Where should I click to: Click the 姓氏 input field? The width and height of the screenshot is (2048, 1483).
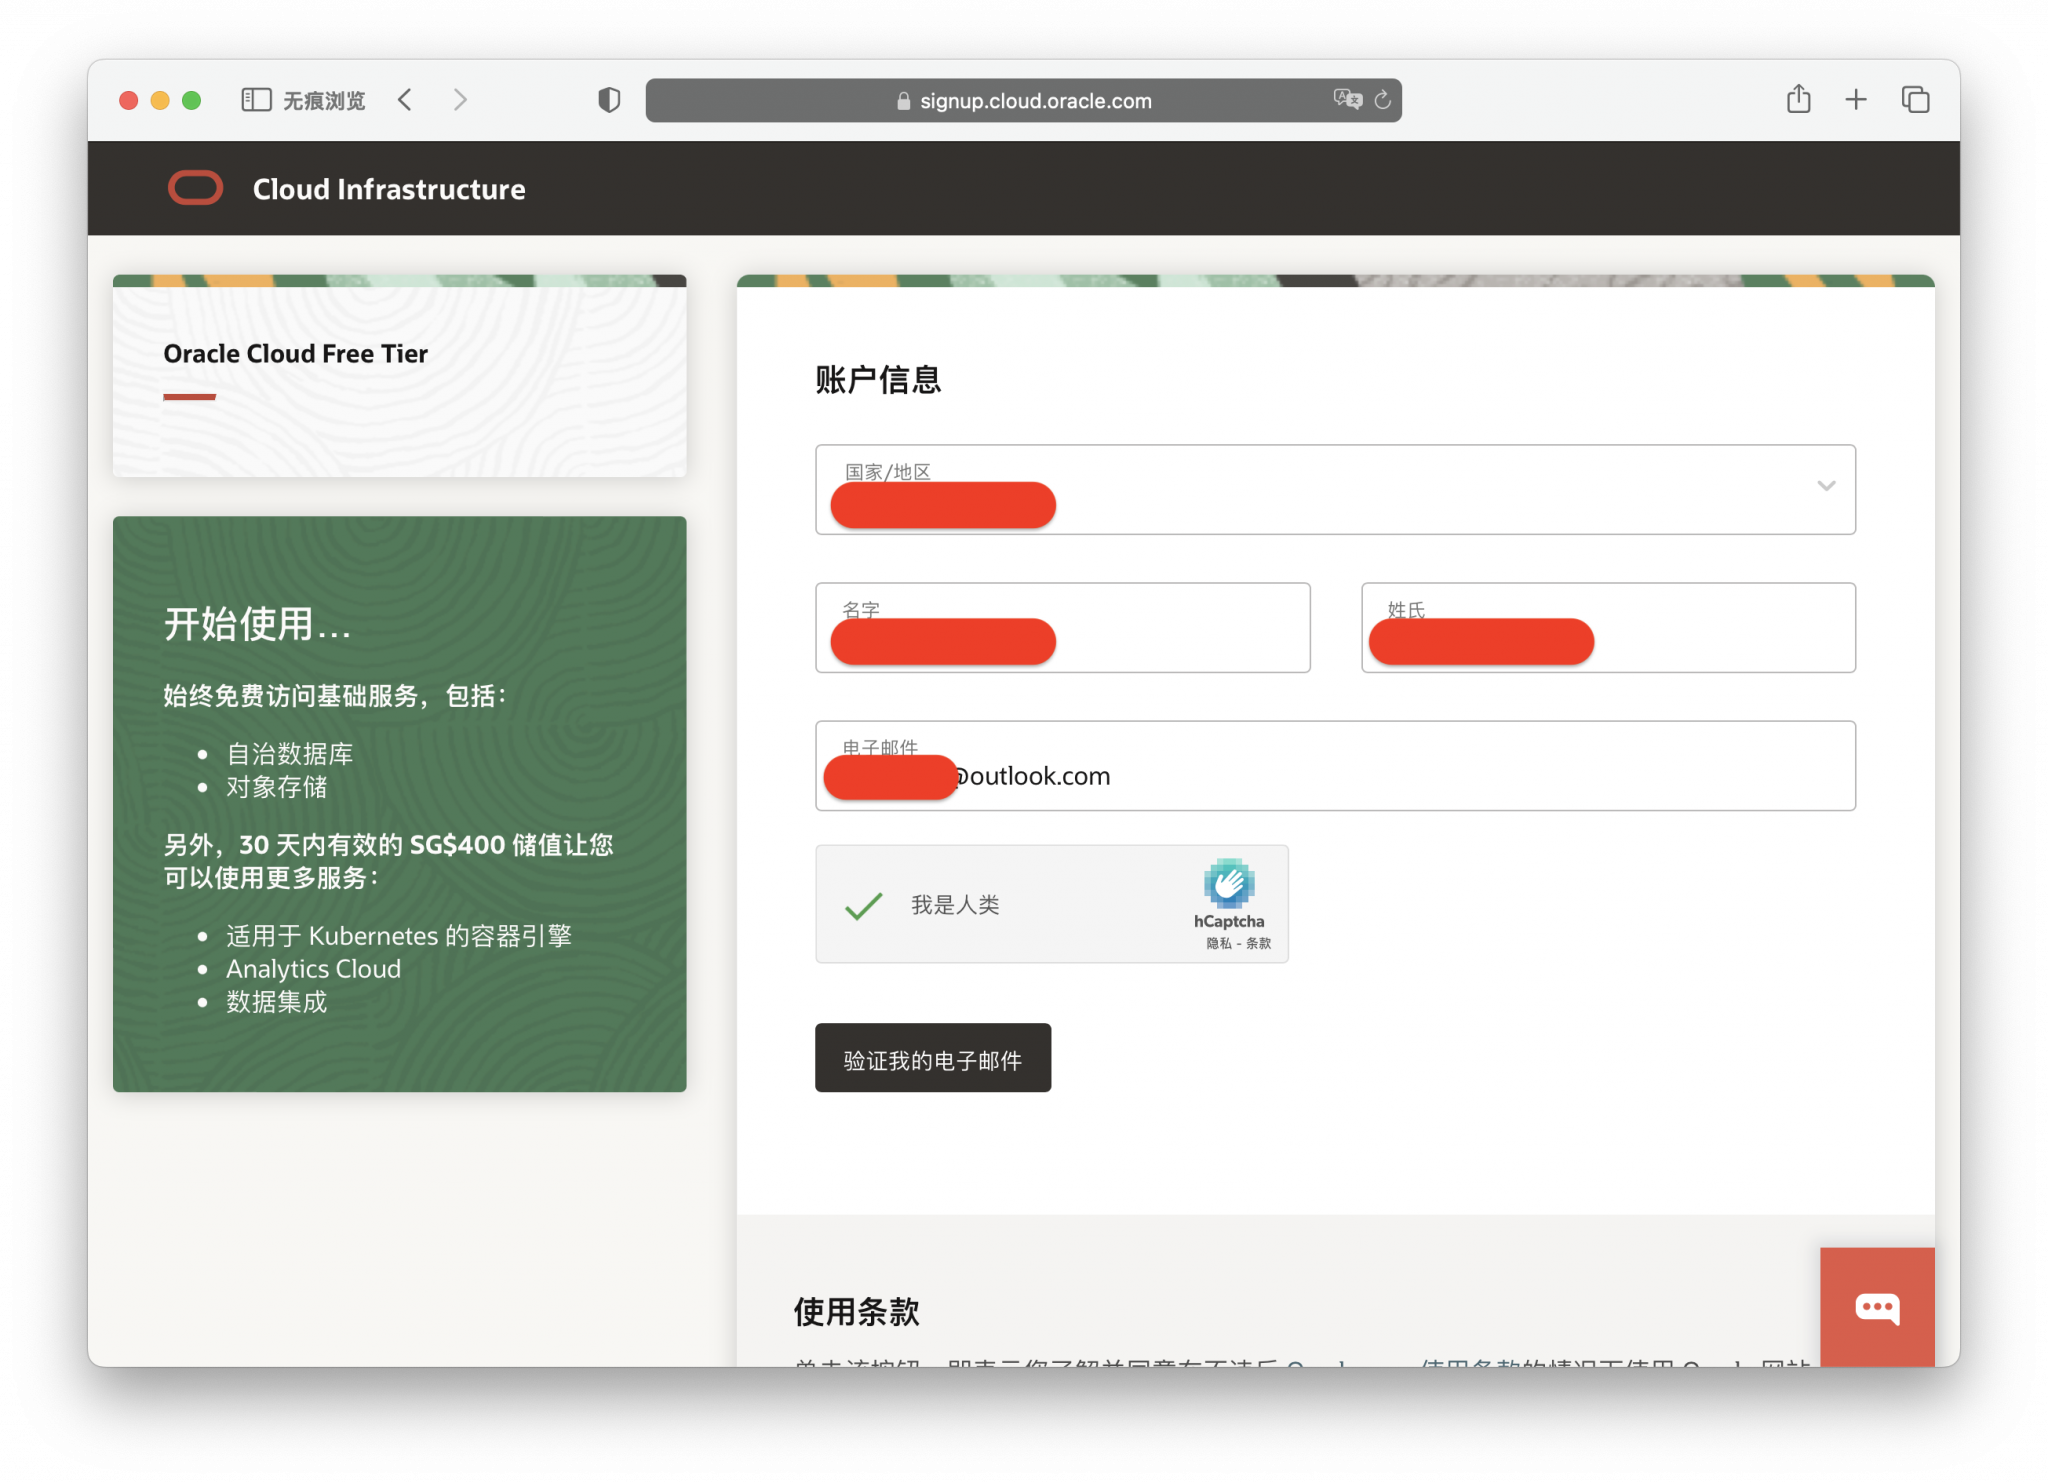[1608, 628]
